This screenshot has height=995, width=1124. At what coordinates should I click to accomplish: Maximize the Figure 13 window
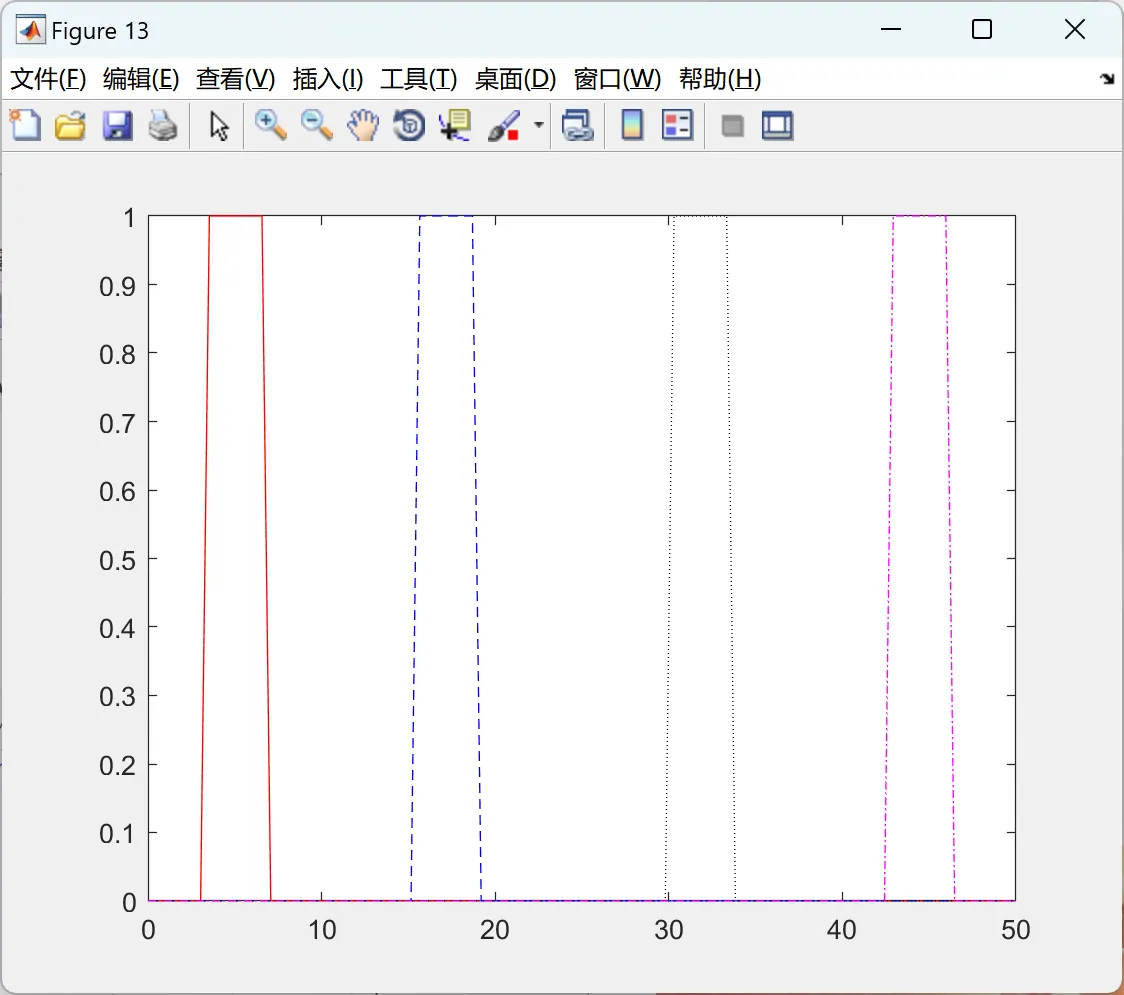click(981, 29)
